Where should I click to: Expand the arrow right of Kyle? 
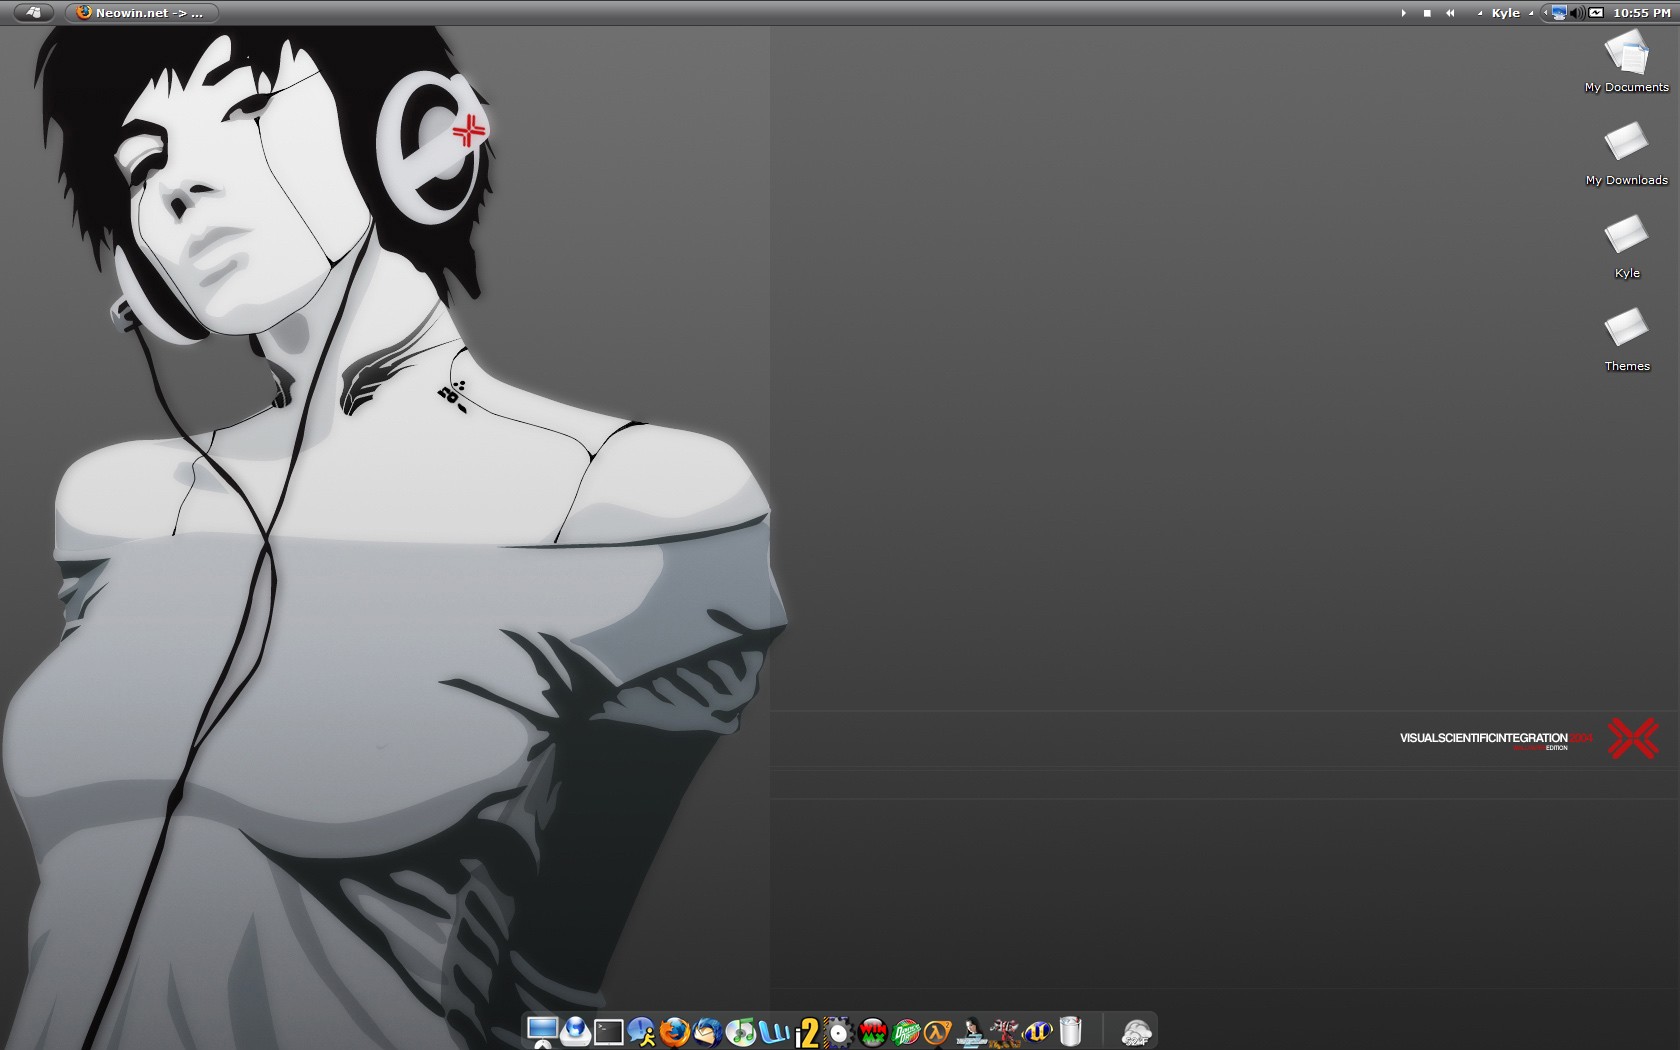coord(1531,13)
